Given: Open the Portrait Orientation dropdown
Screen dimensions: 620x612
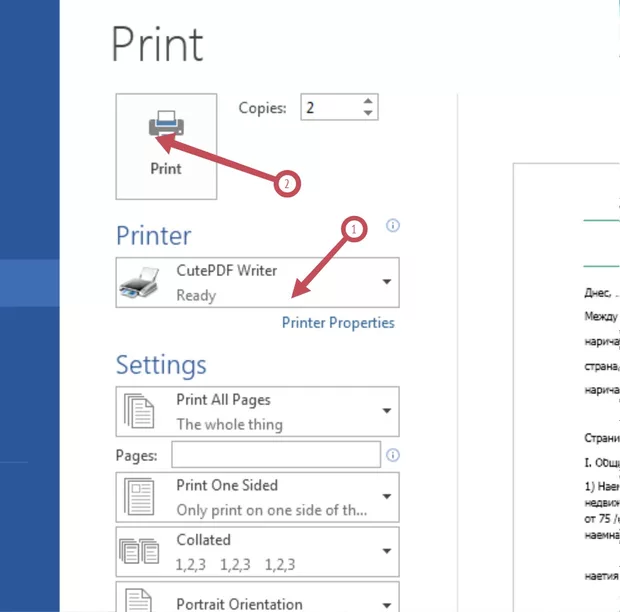Looking at the screenshot, I should coord(257,597).
